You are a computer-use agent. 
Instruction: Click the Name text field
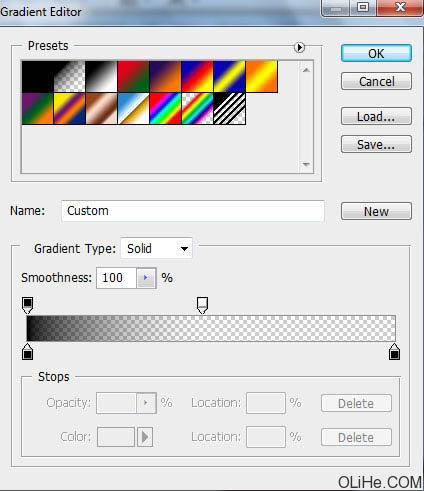pyautogui.click(x=193, y=211)
